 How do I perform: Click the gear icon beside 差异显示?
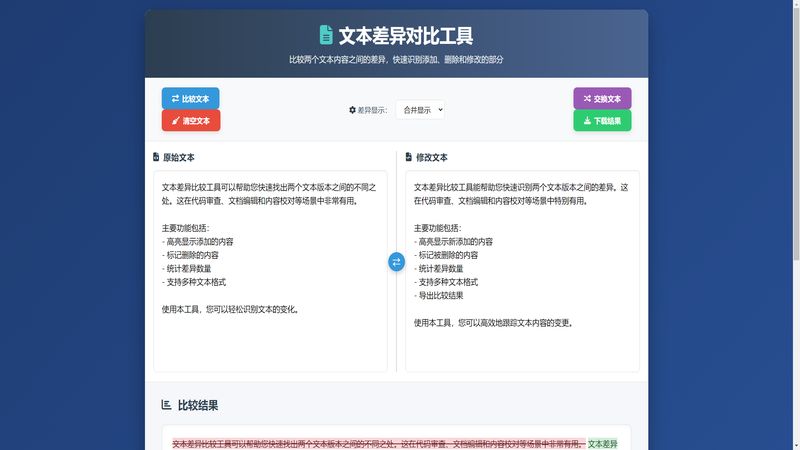352,110
